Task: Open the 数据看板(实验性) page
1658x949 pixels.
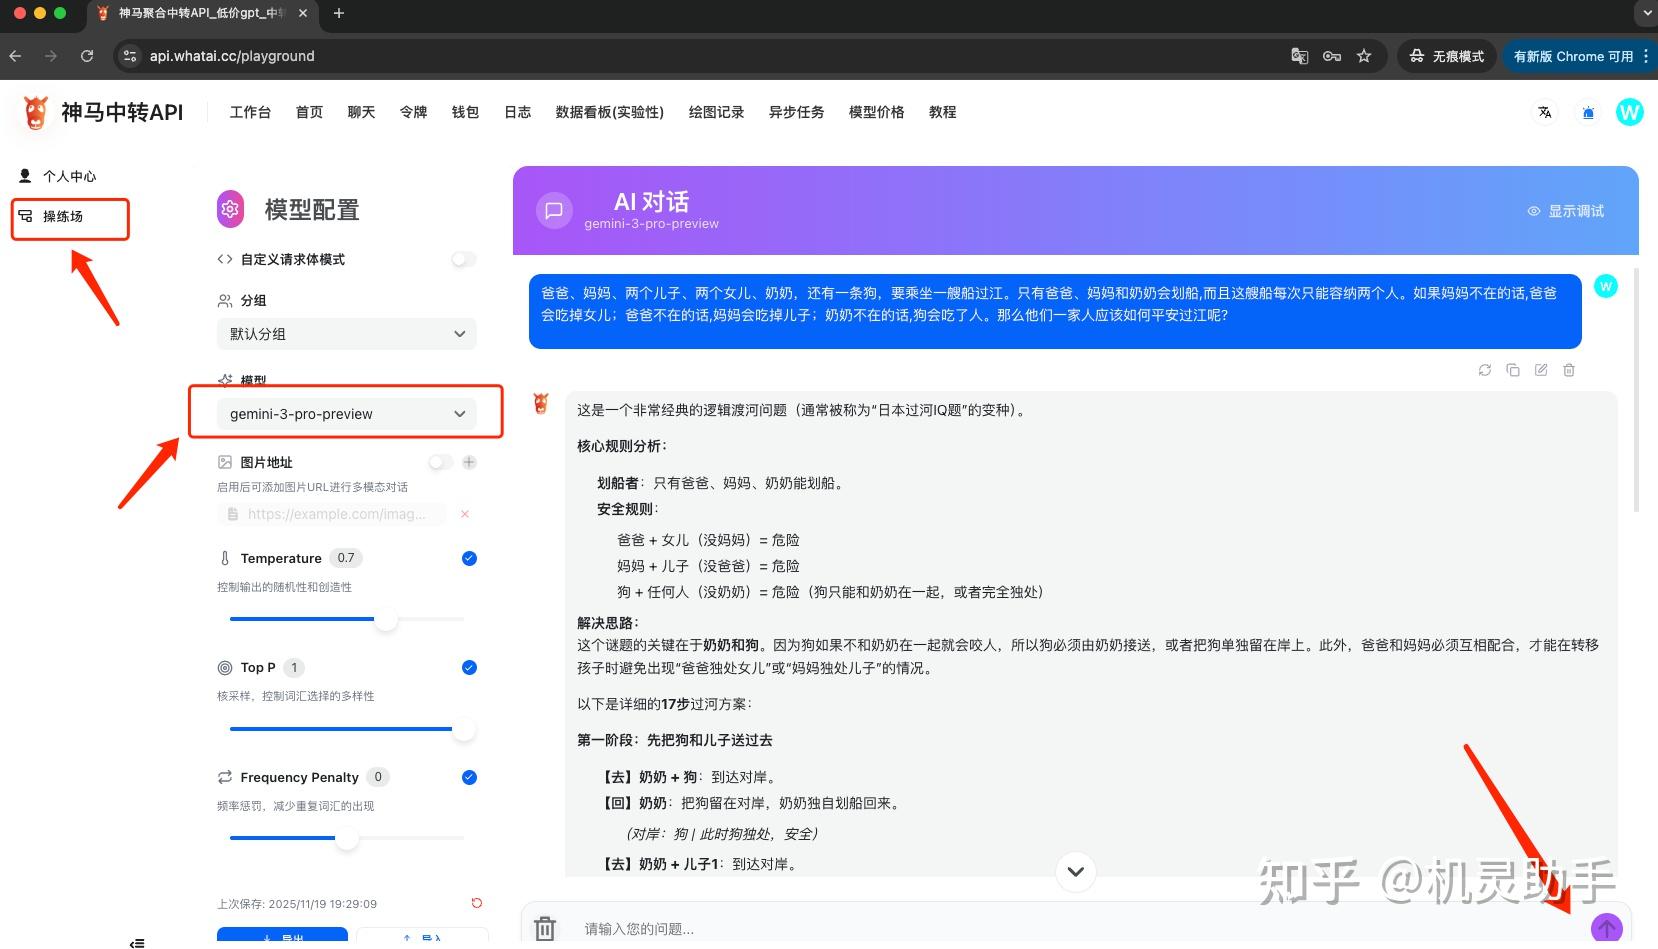Action: click(609, 112)
